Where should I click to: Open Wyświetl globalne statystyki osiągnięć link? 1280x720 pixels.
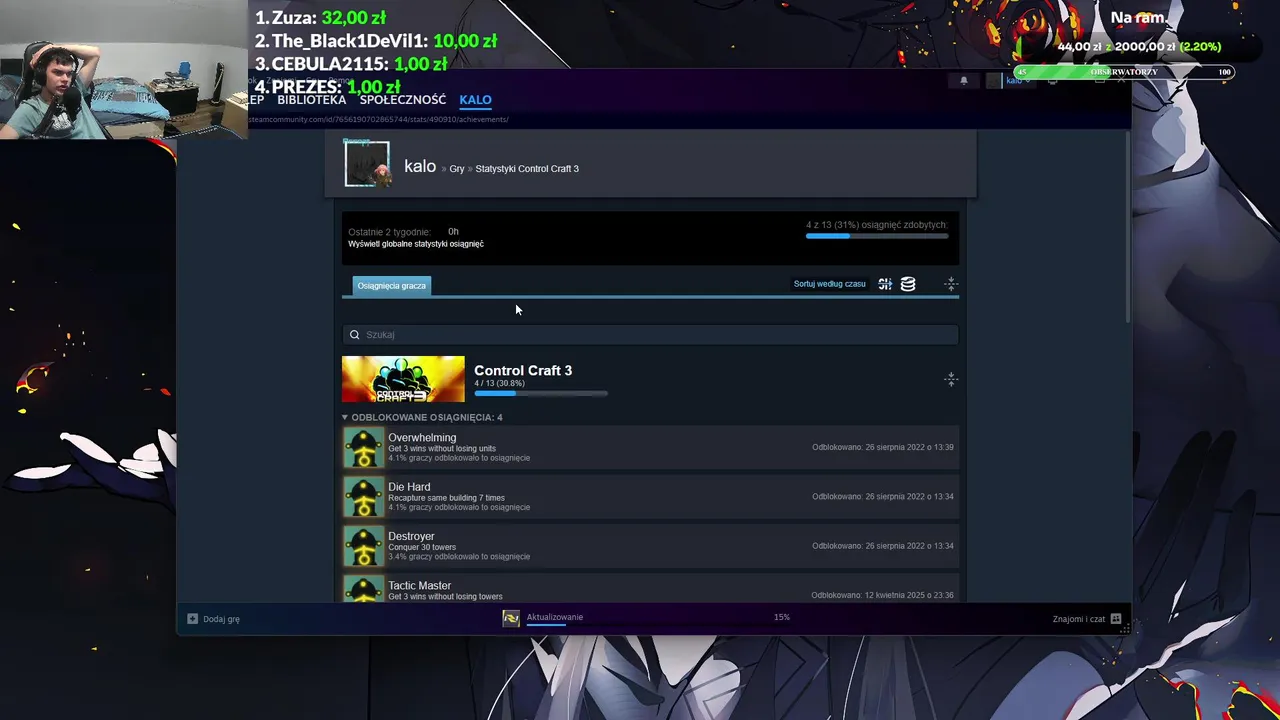tap(416, 244)
